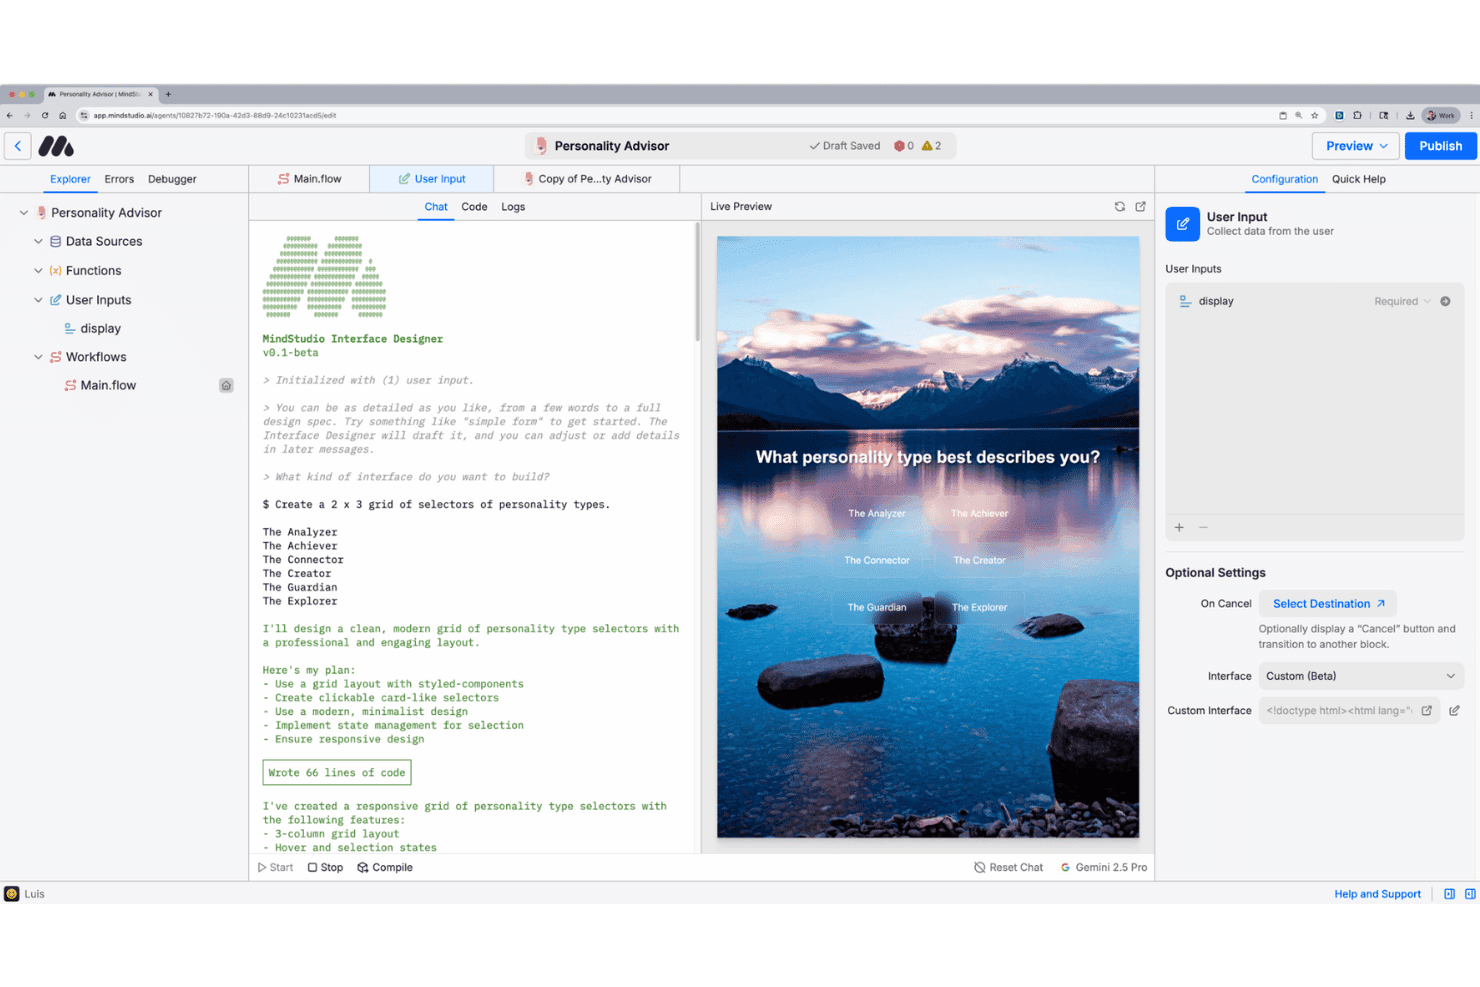The height and width of the screenshot is (987, 1480).
Task: Open the Copy of Pe...ty Advisor tab
Action: tap(587, 179)
